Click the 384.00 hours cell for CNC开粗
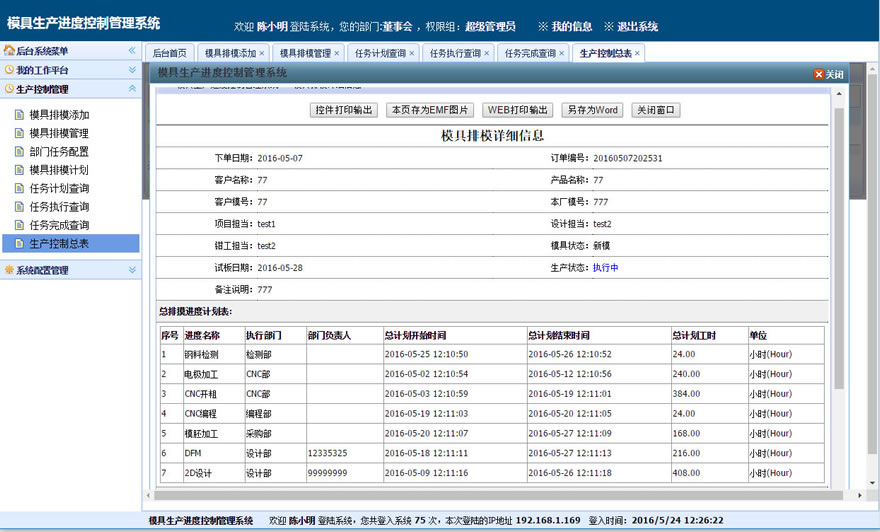Screen dimensions: 880x532 click(x=709, y=394)
